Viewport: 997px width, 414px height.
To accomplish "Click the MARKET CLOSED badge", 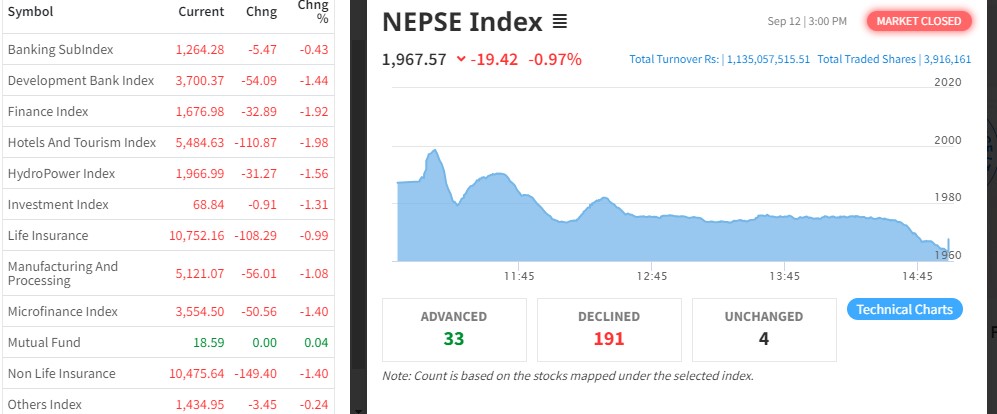I will pyautogui.click(x=918, y=21).
